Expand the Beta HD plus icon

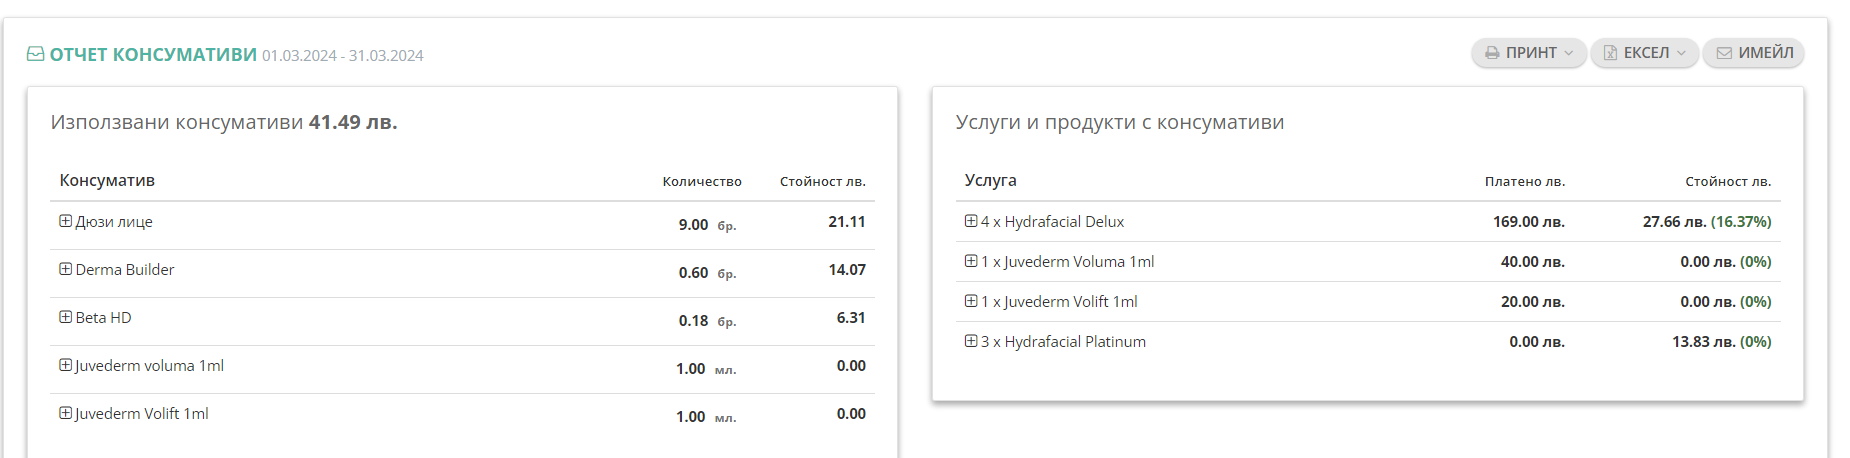(65, 317)
